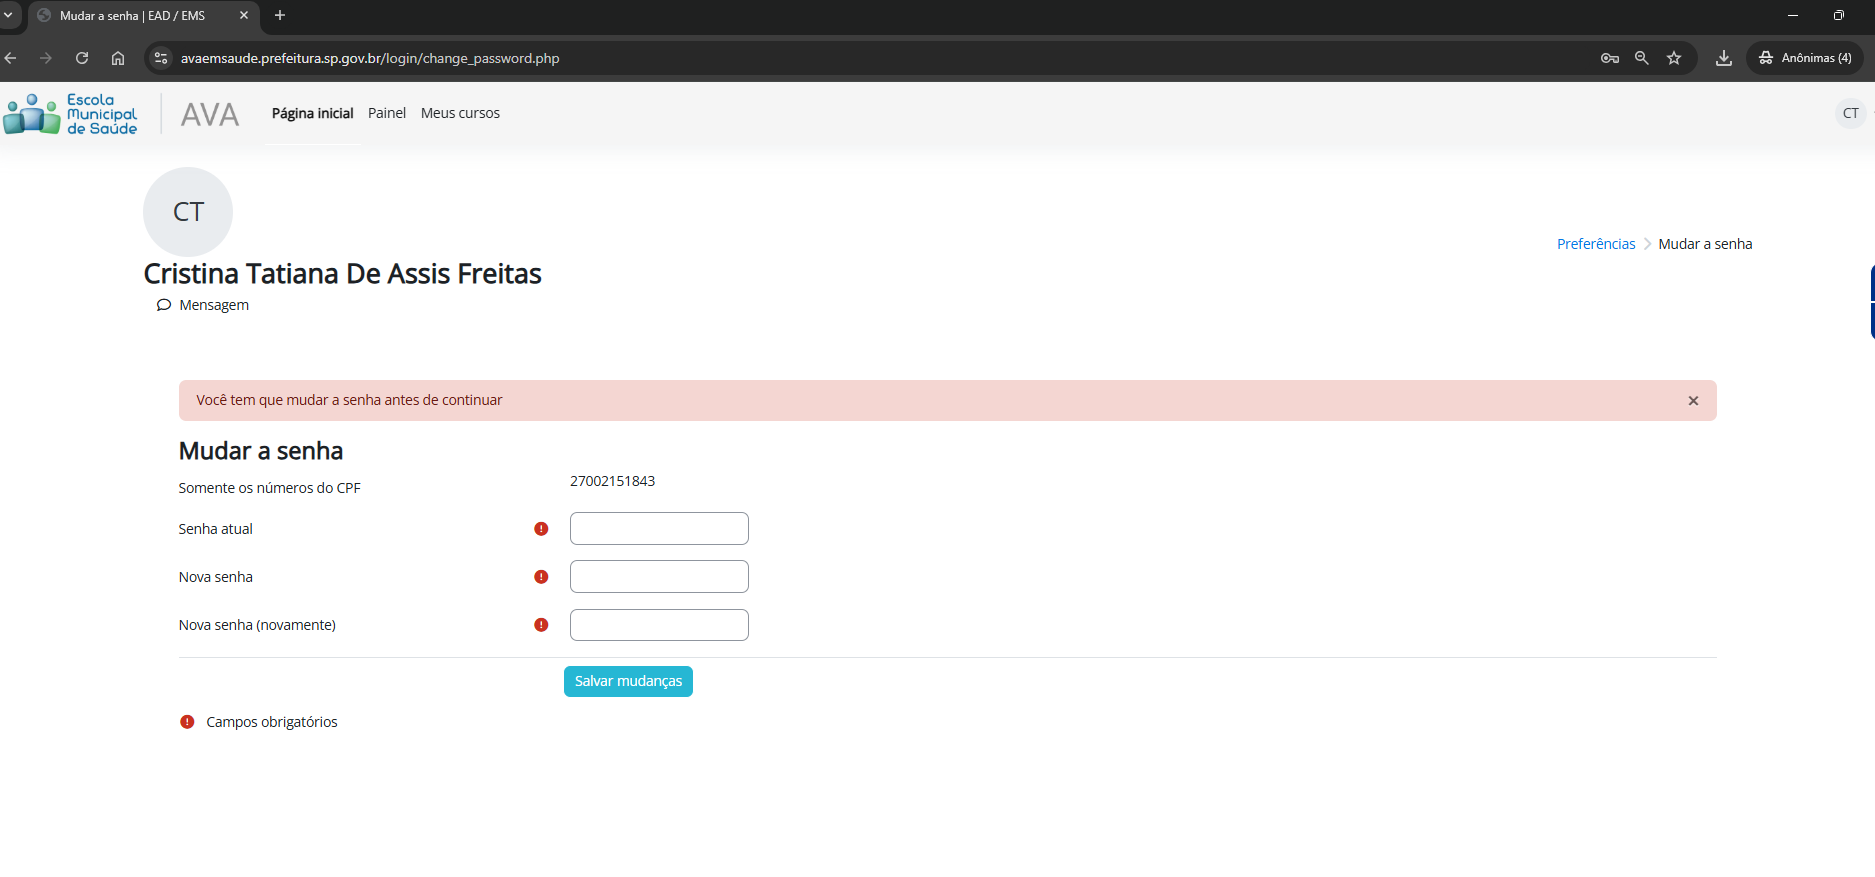Click the large CT profile avatar
Screen dimensions: 1875x877
point(188,212)
